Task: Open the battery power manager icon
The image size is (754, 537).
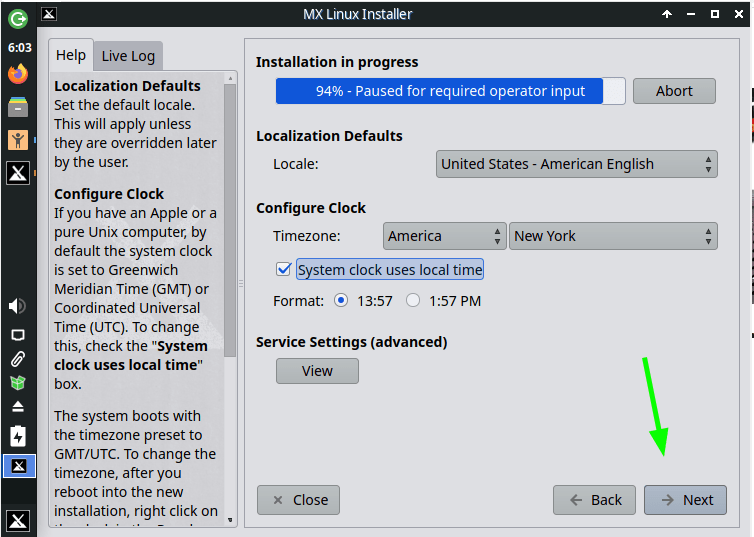Action: pos(18,437)
